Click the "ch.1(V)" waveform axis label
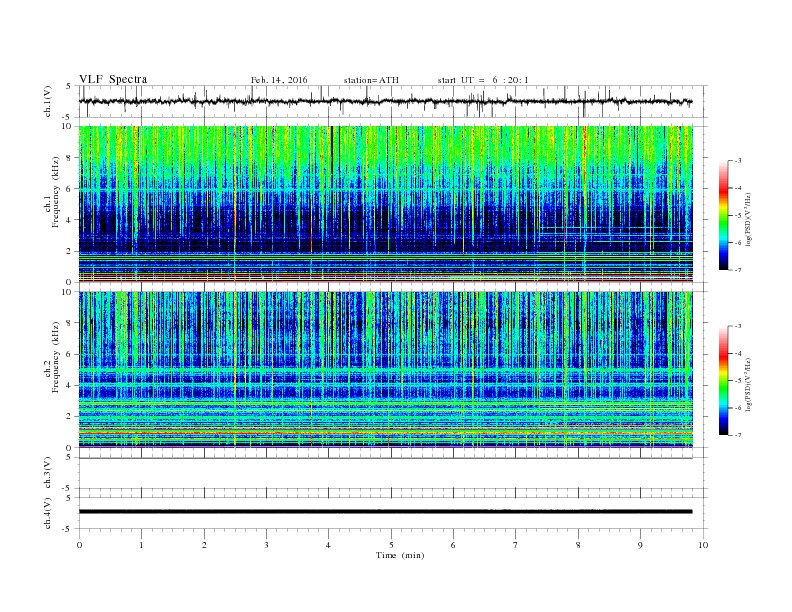This screenshot has width=792, height=612. pos(48,101)
